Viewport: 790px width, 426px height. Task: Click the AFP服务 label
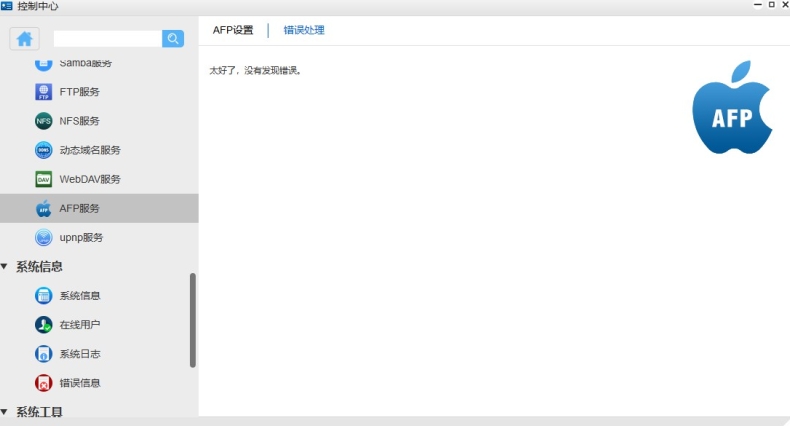coord(80,208)
